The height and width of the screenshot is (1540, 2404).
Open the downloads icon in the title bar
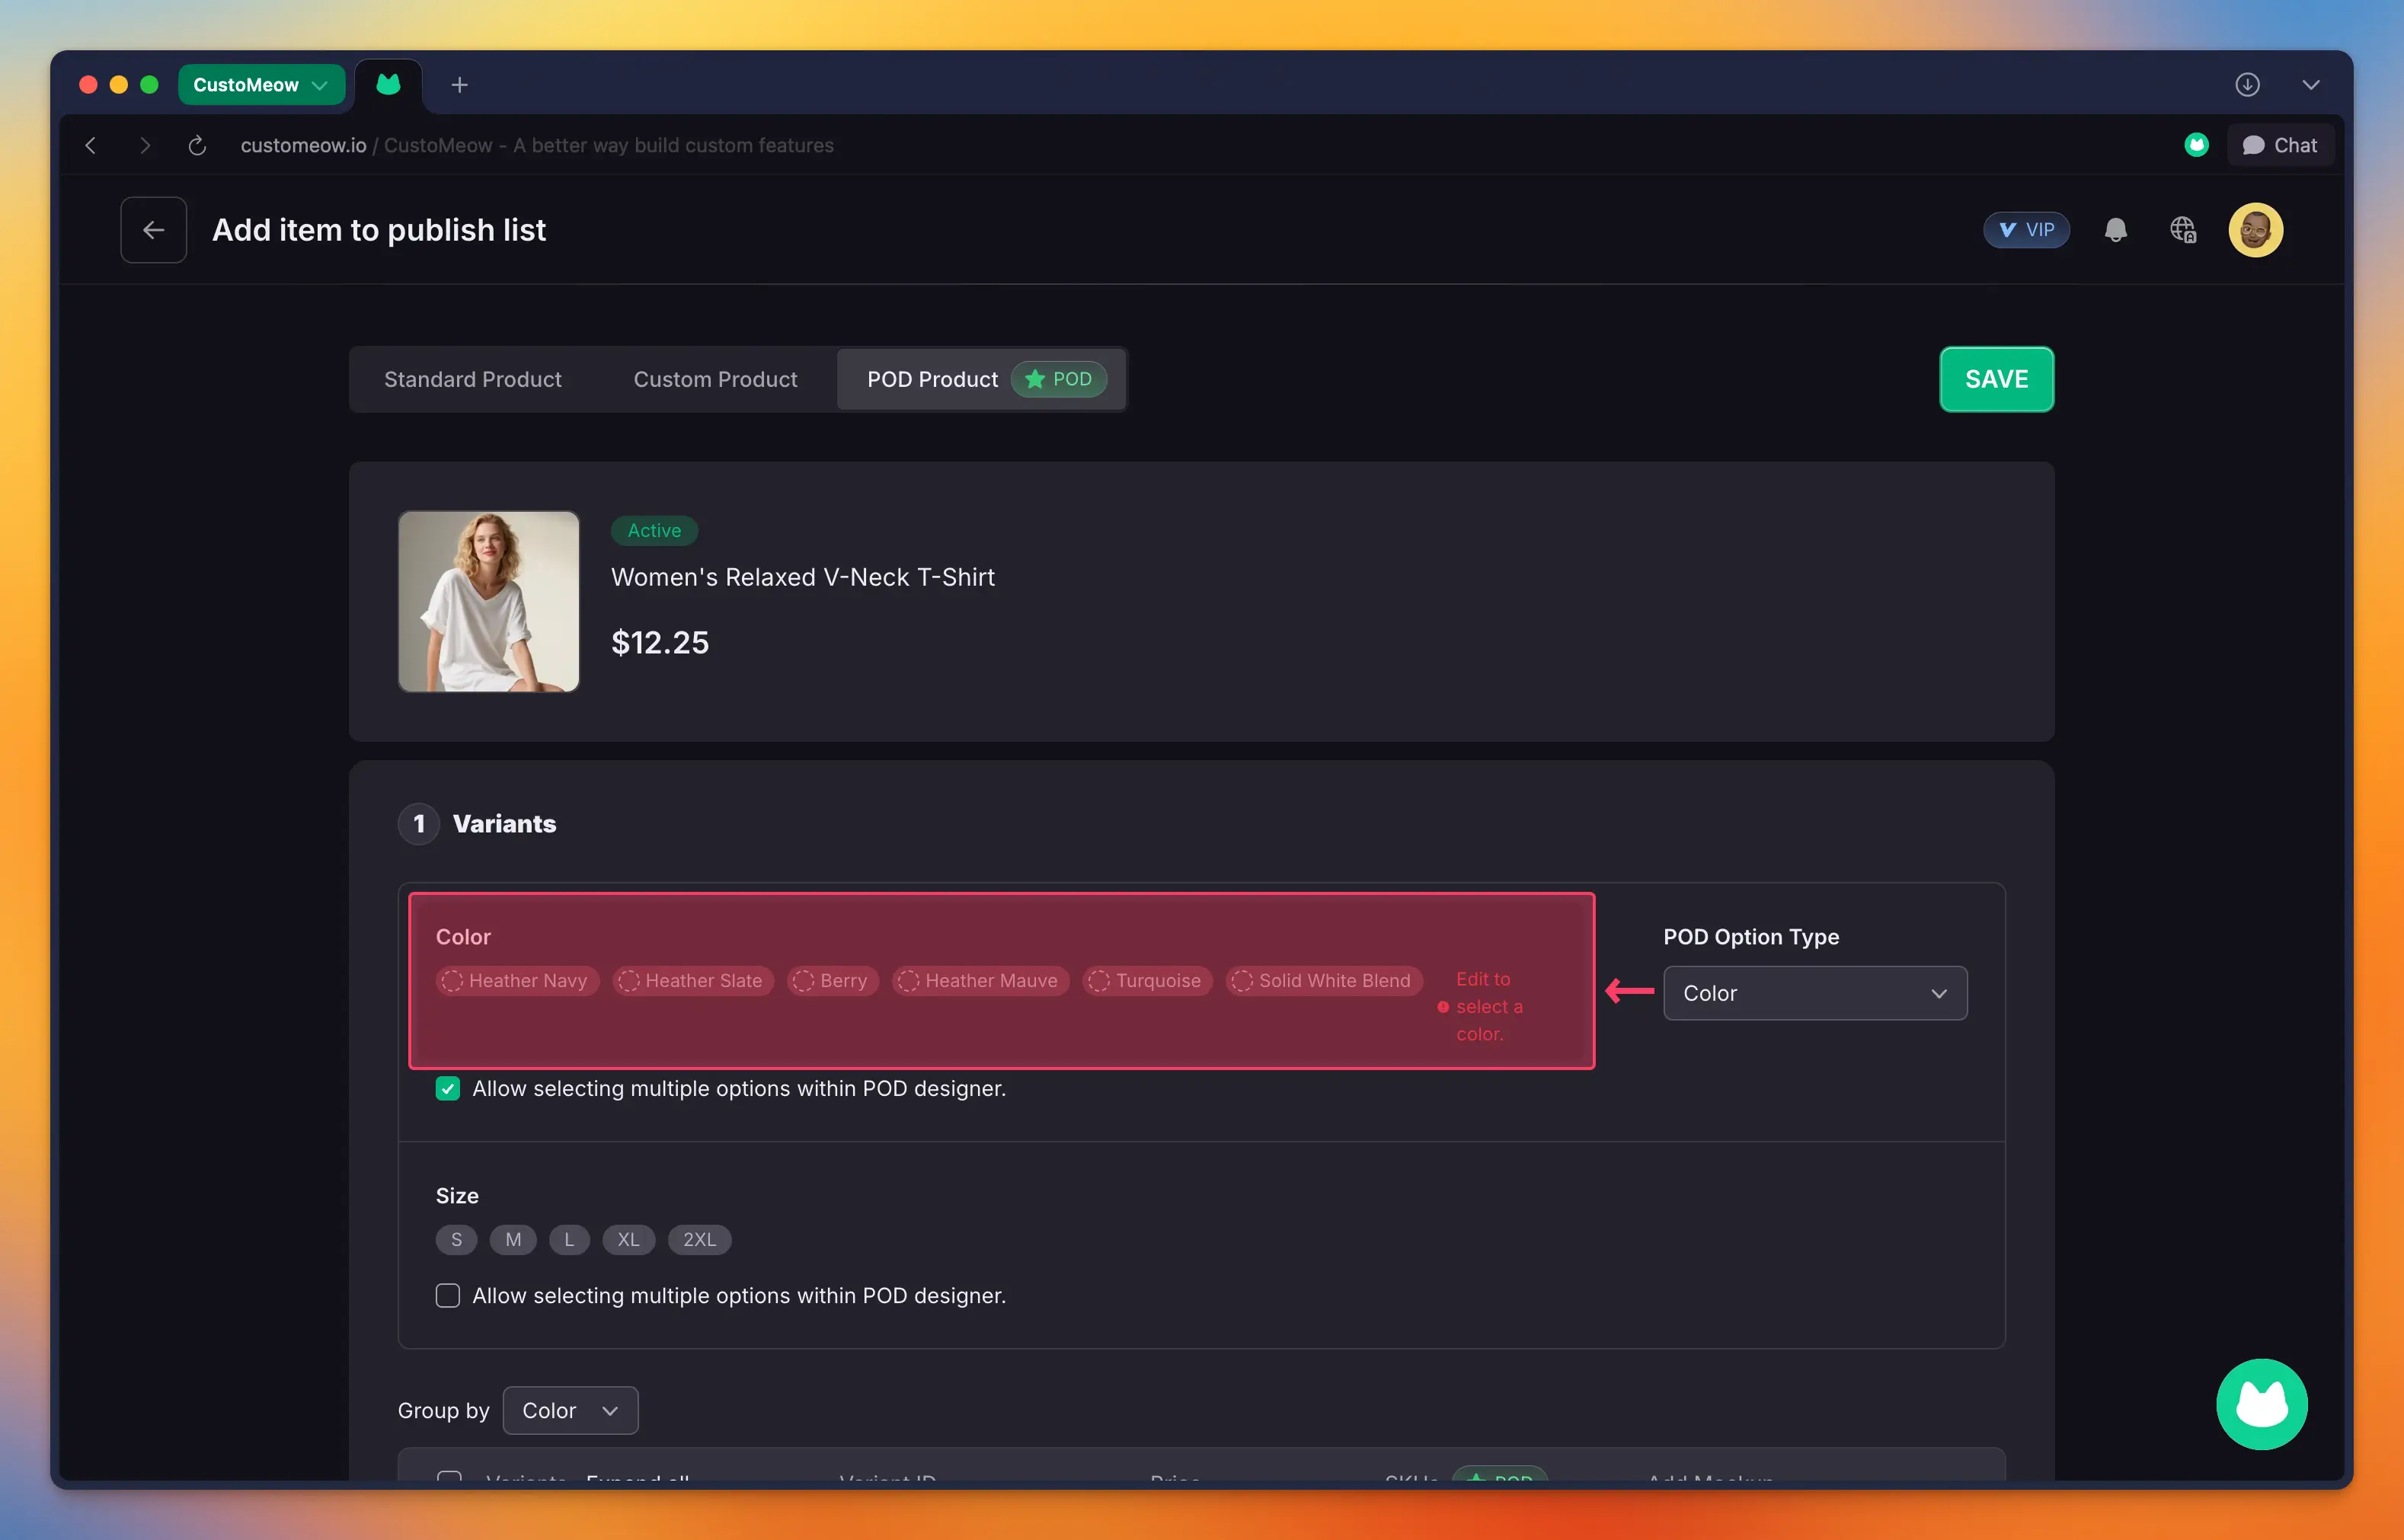pos(2247,85)
